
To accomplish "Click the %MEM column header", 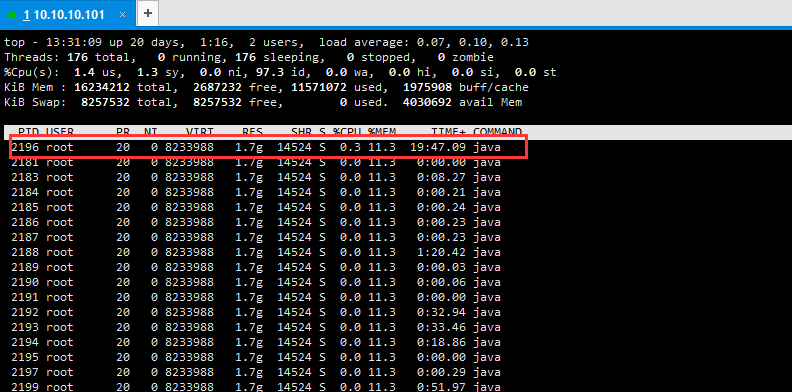I will coord(382,132).
